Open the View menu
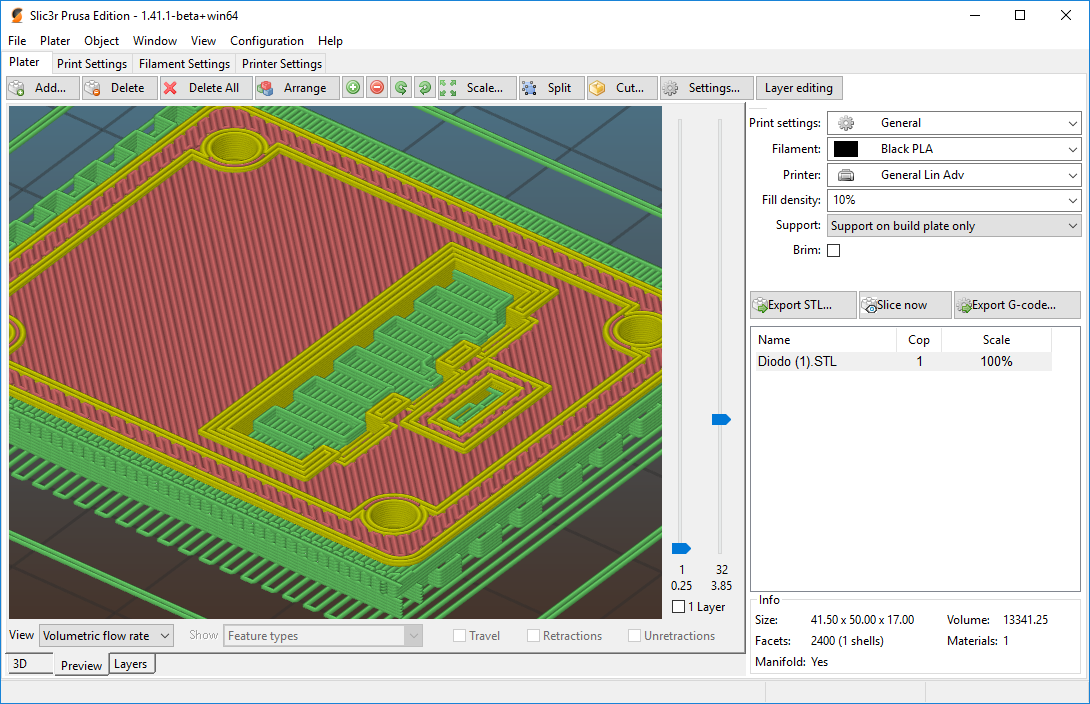Image resolution: width=1090 pixels, height=704 pixels. pyautogui.click(x=204, y=41)
